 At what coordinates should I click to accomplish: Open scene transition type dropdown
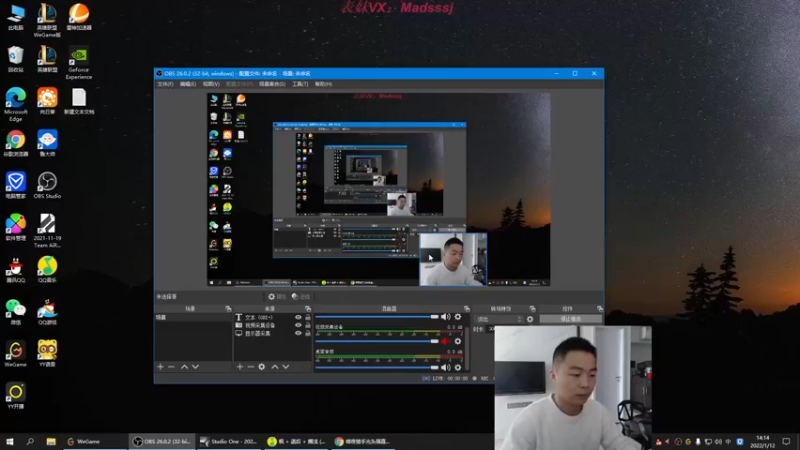click(499, 319)
